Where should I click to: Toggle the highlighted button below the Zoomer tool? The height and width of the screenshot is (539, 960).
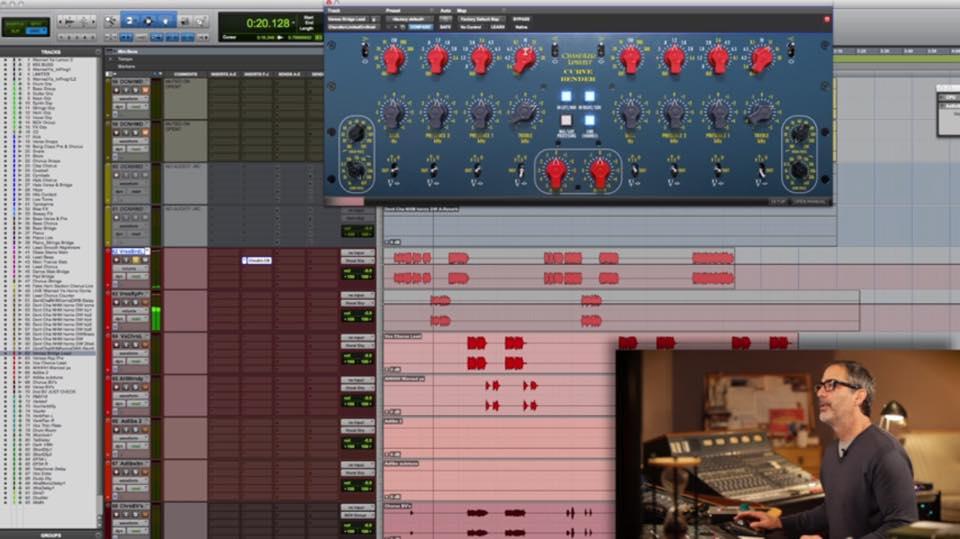(126, 37)
